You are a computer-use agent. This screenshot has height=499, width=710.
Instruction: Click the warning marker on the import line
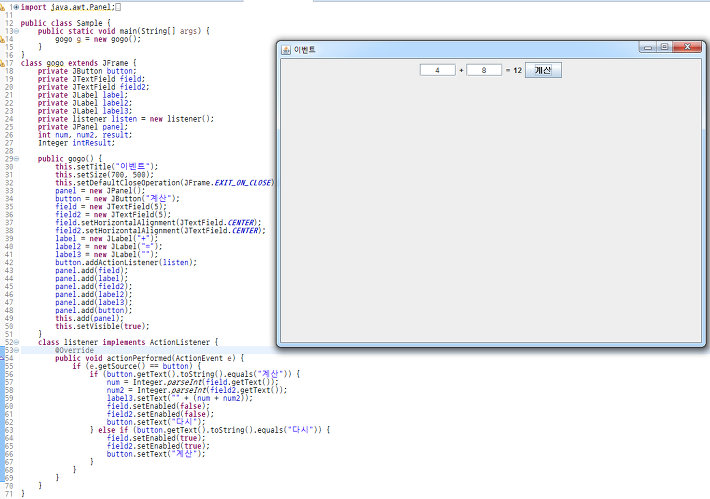pyautogui.click(x=2, y=7)
